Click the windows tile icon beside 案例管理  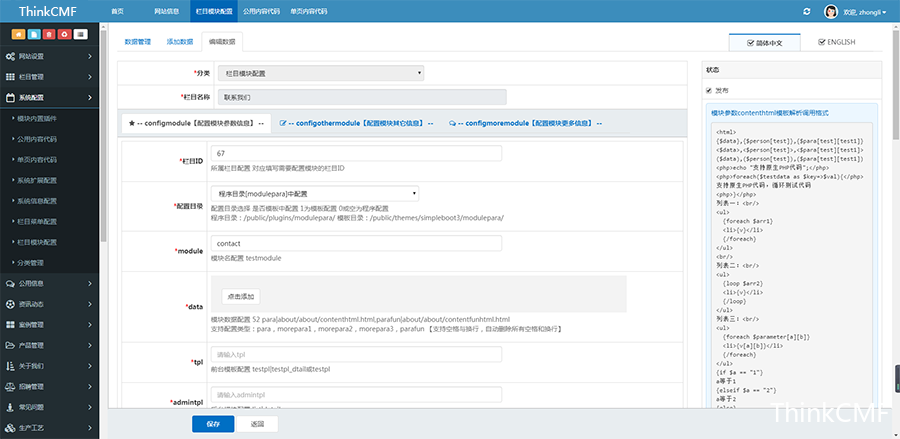pos(10,325)
